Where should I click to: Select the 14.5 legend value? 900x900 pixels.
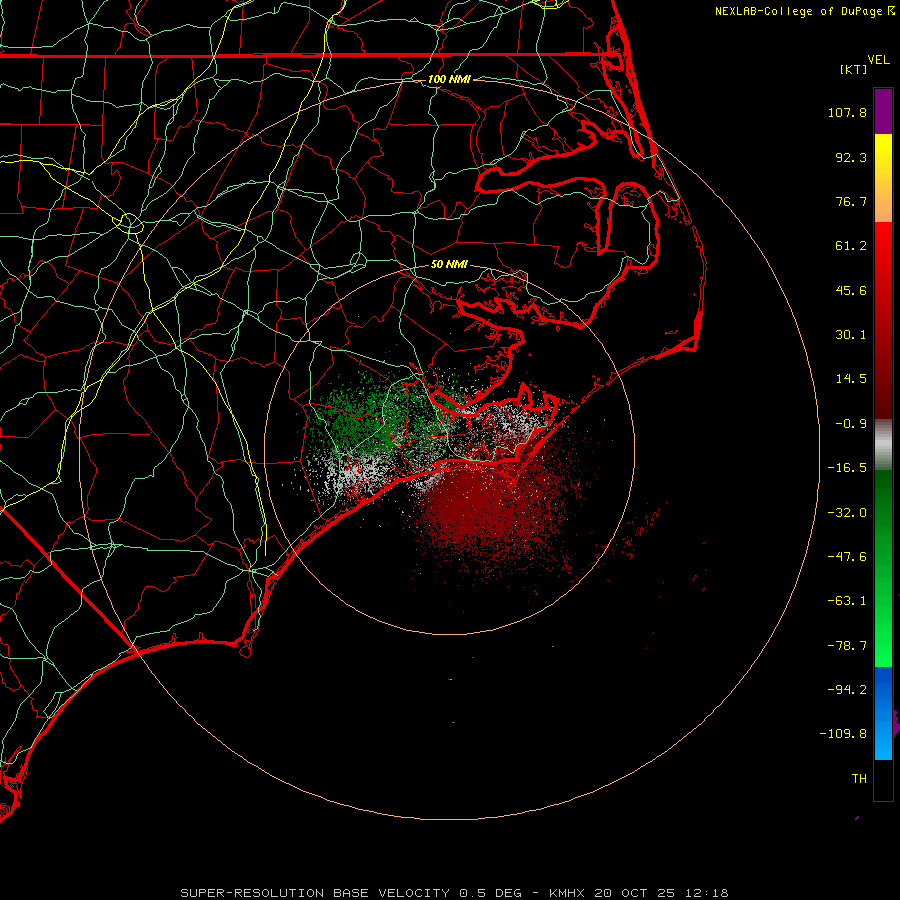tap(851, 379)
